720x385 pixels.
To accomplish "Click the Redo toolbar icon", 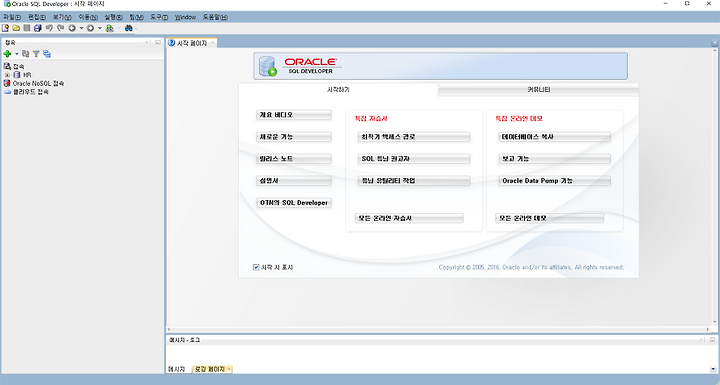I will click(60, 28).
